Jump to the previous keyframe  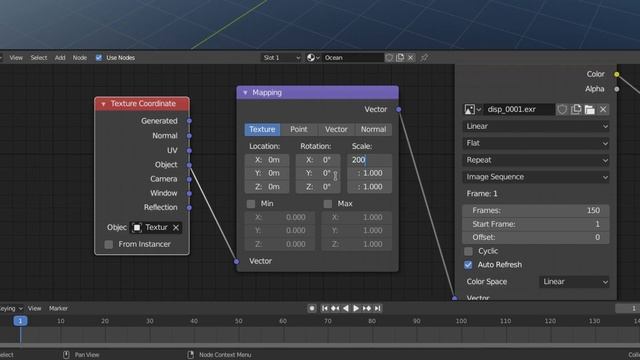click(335, 308)
